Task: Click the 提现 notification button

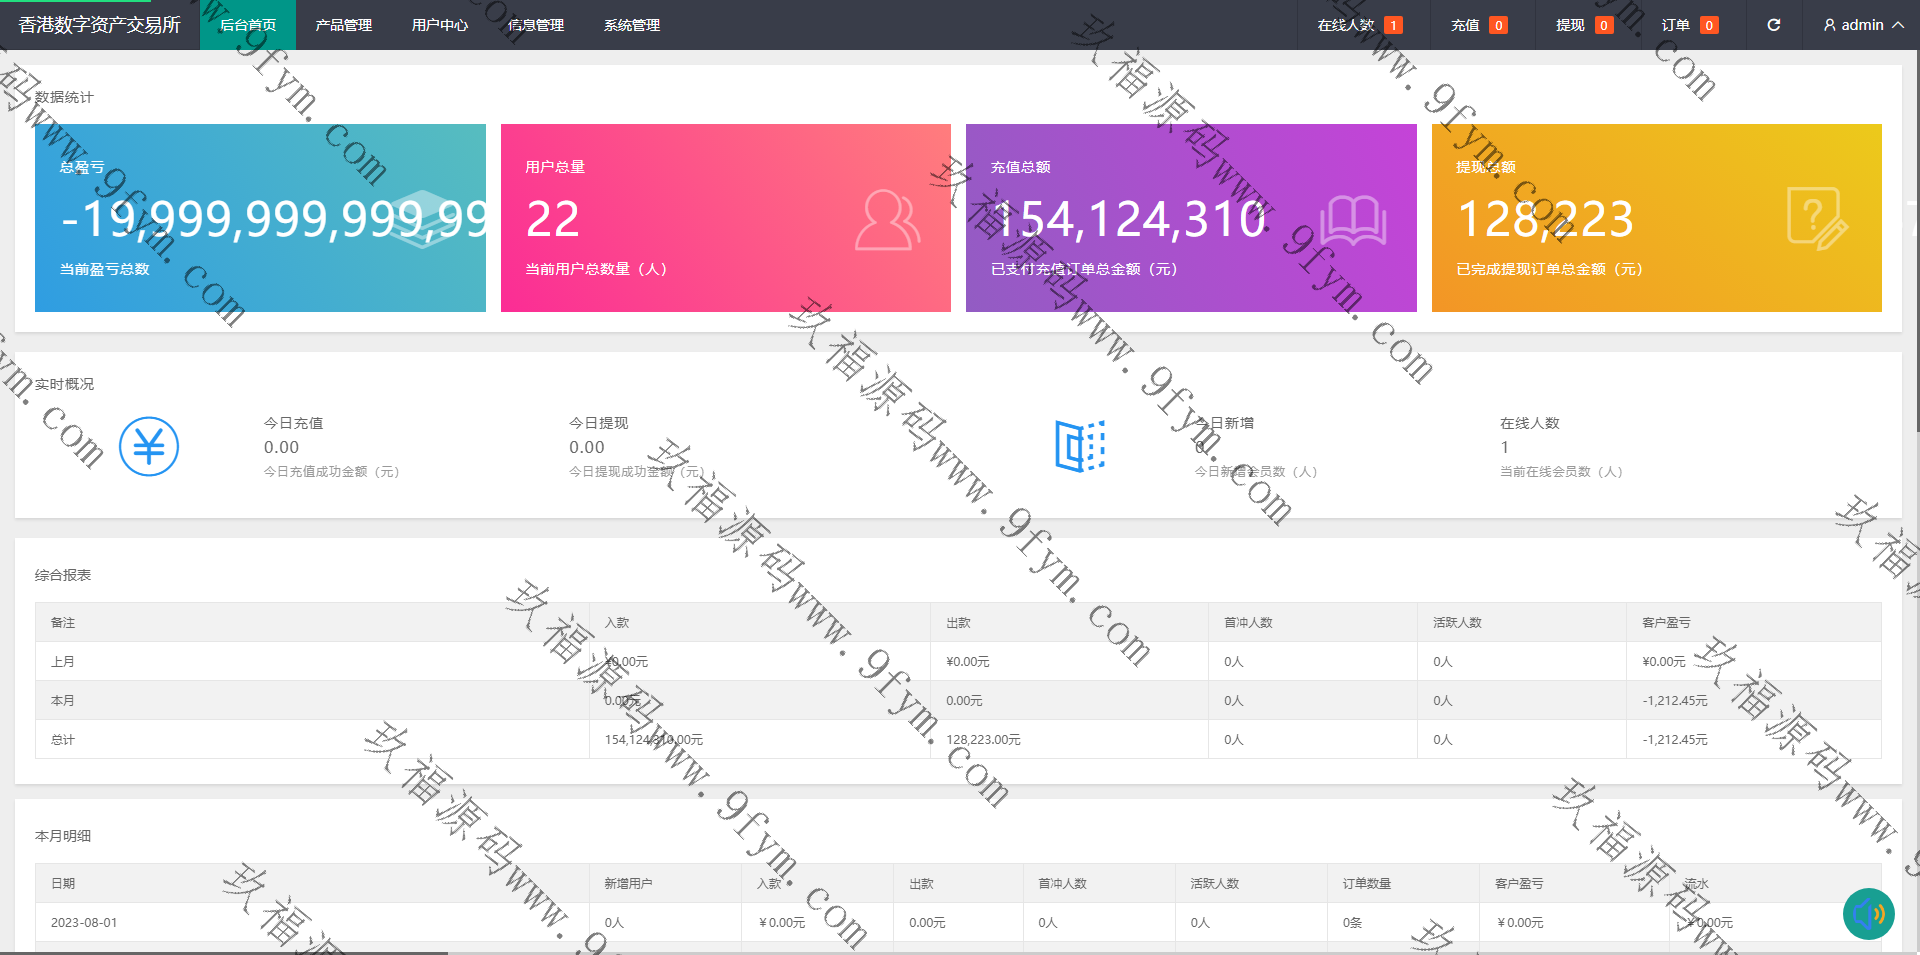Action: (1583, 25)
